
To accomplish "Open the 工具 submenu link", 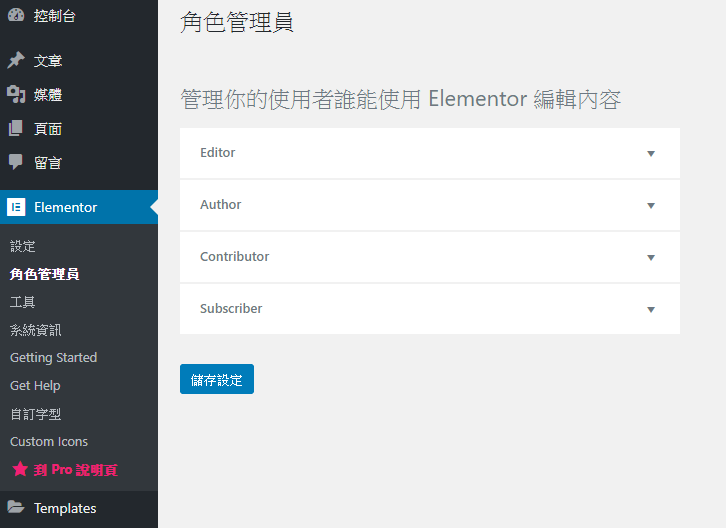I will coord(23,302).
